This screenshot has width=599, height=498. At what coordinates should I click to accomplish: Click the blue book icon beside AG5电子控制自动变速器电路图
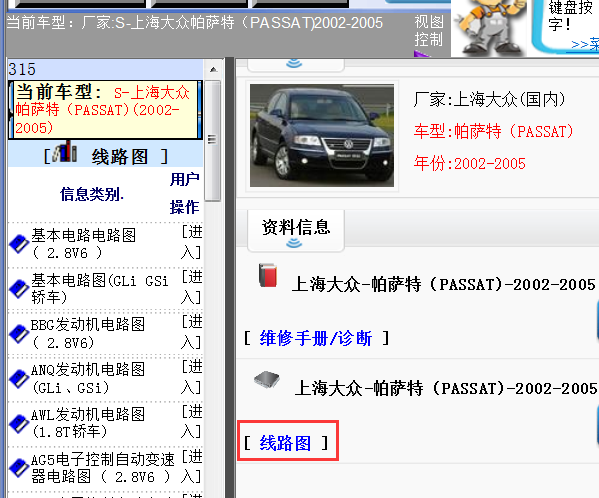[x=19, y=468]
